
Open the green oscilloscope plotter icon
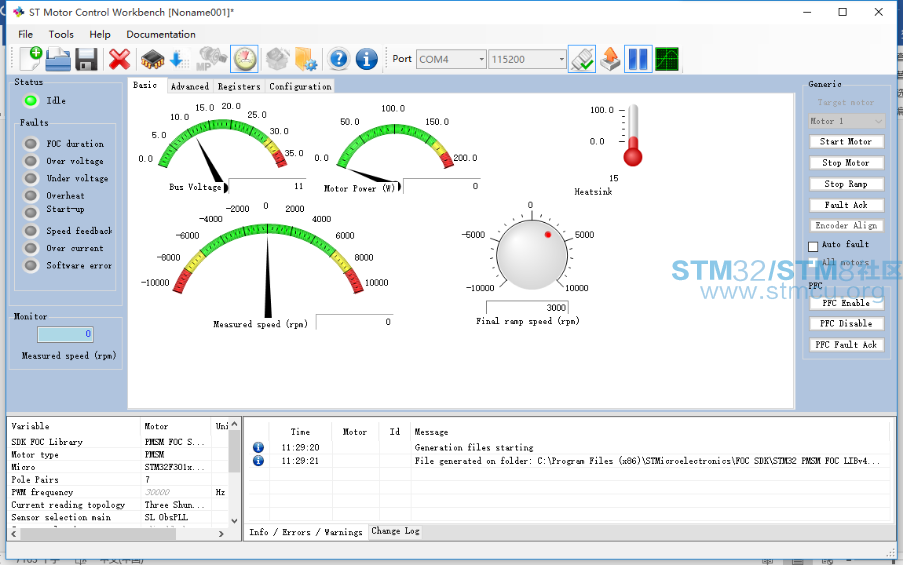(x=667, y=59)
